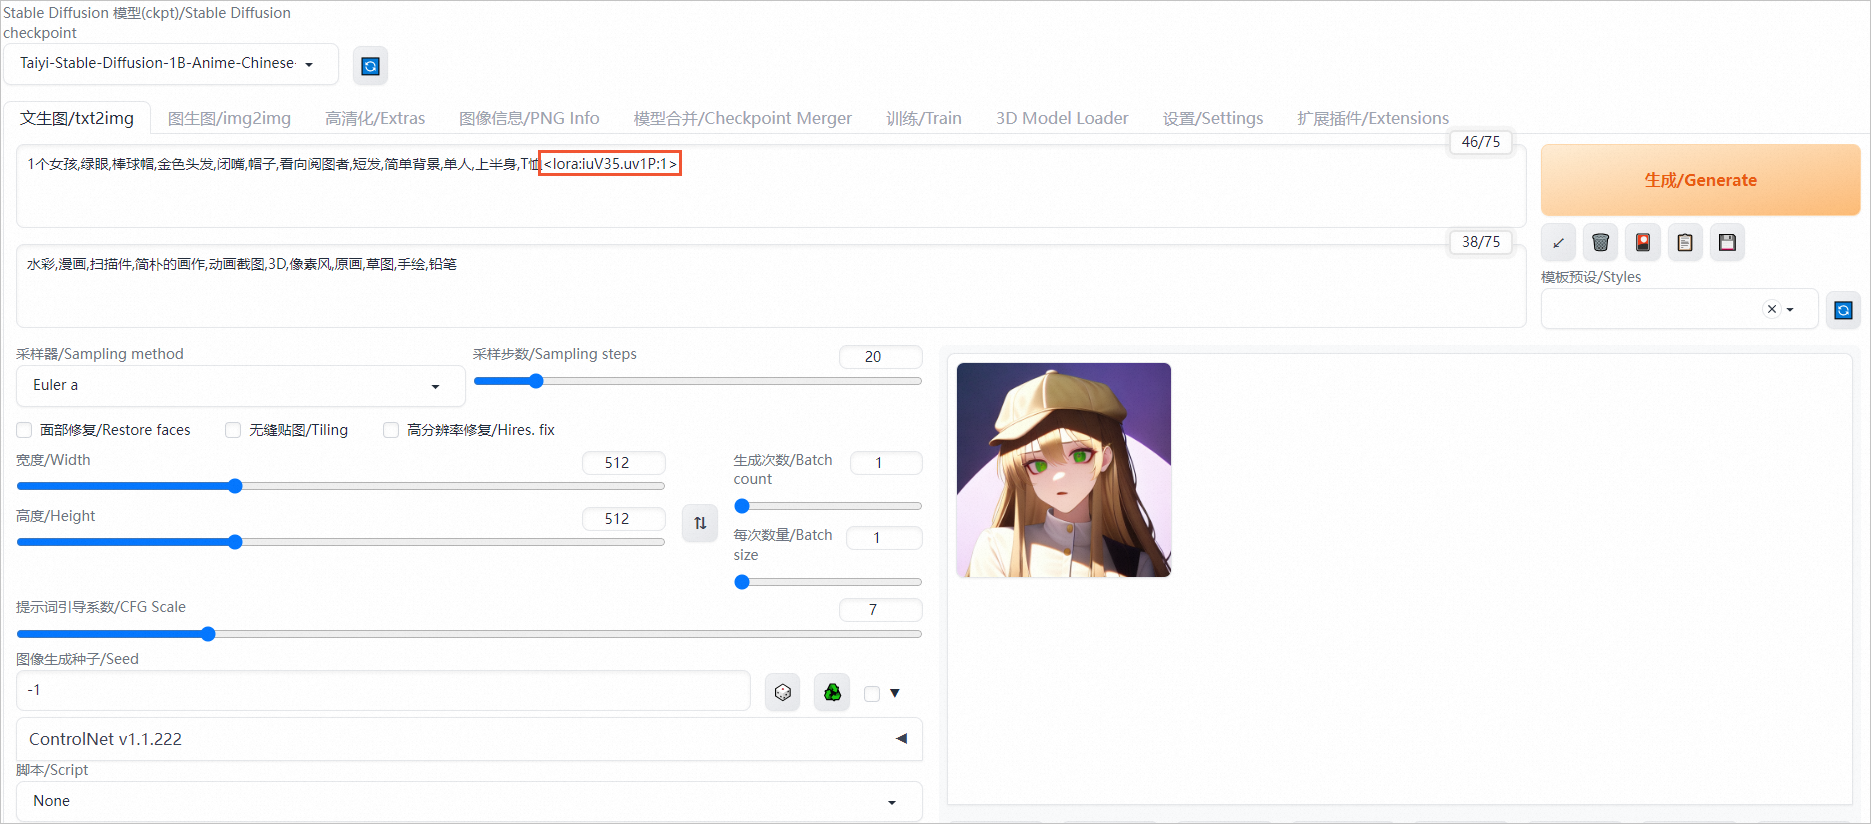
Task: Click the Batch size value box
Action: (884, 538)
